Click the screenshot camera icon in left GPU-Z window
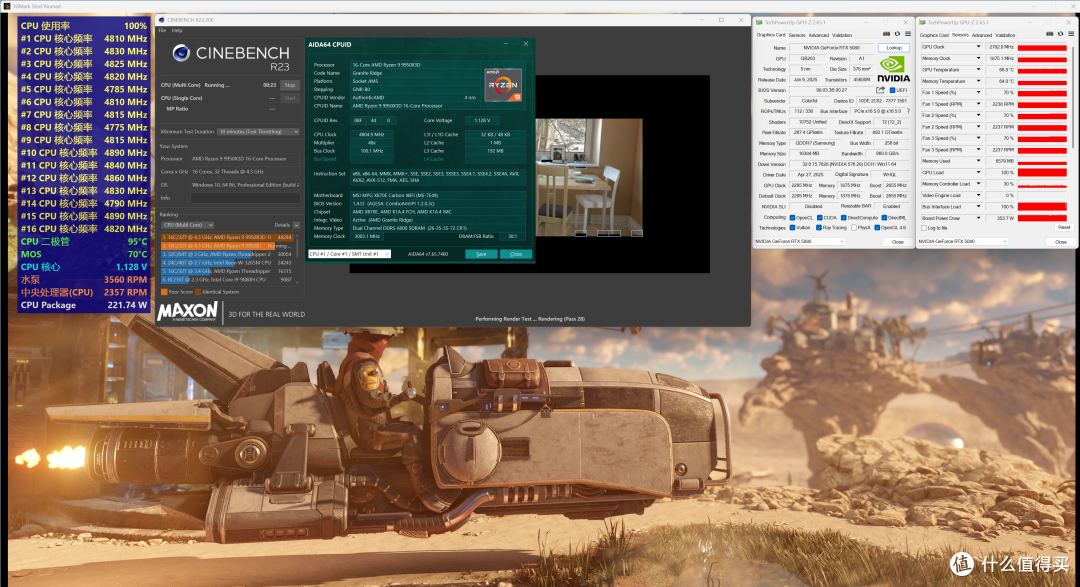This screenshot has height=587, width=1080. [886, 34]
